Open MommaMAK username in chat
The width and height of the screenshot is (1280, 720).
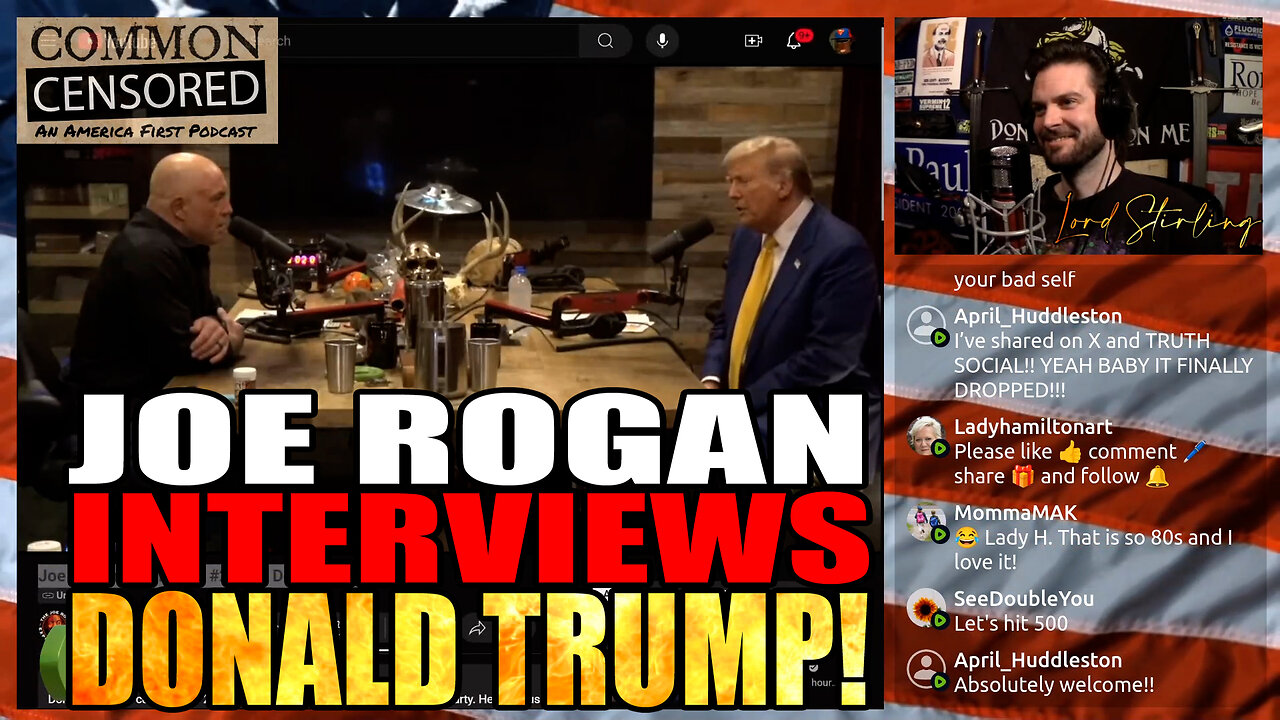(1015, 513)
